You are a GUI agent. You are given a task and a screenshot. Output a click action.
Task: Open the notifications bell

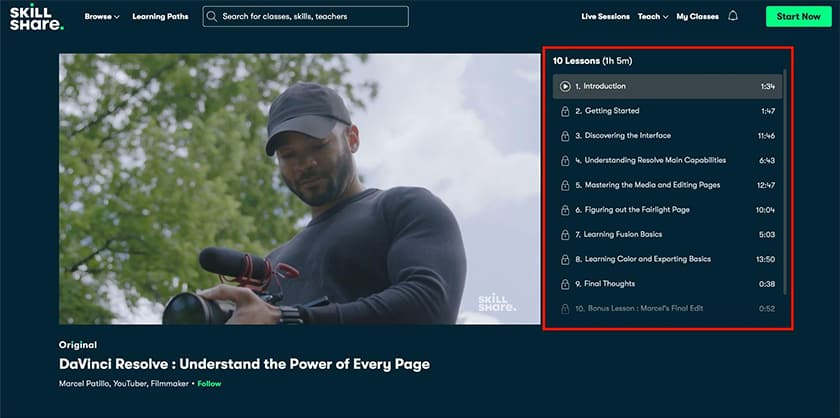pos(733,16)
